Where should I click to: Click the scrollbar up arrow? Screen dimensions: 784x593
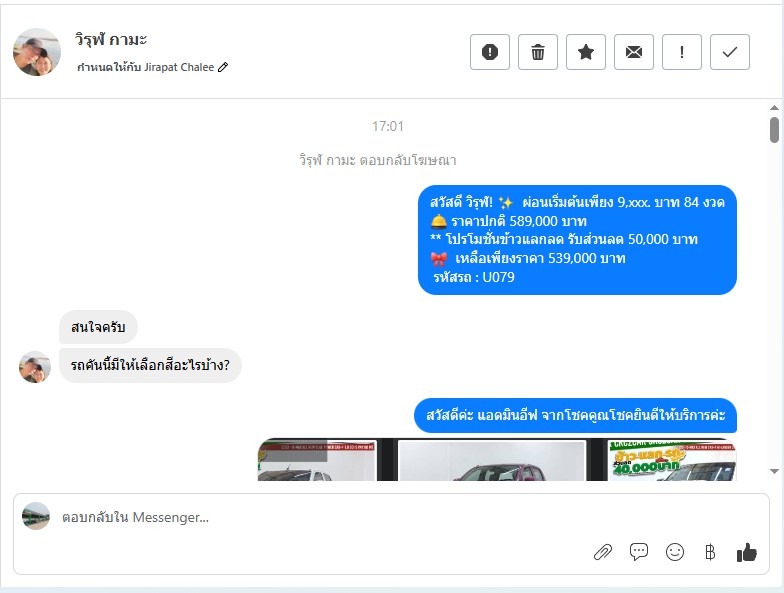coord(774,108)
